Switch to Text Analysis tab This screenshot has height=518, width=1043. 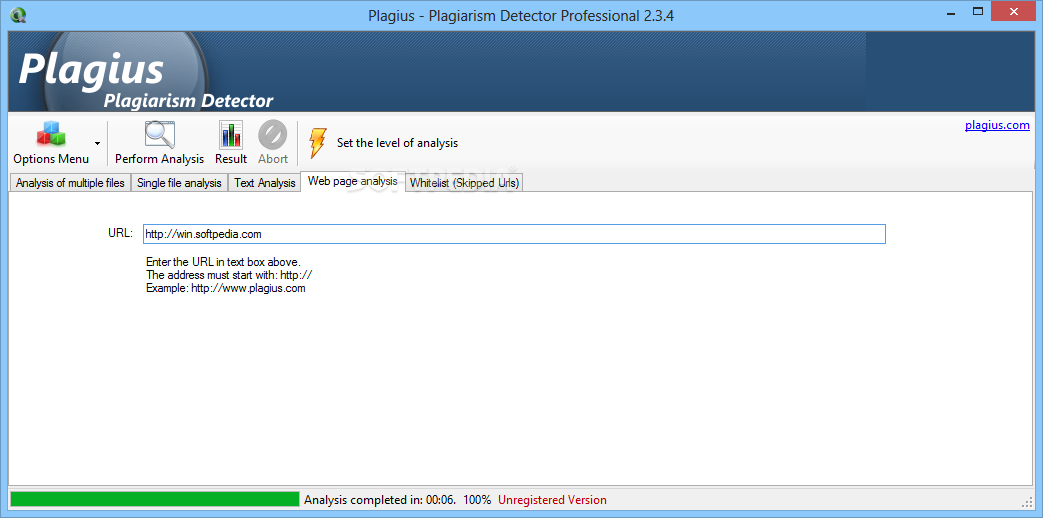[264, 183]
